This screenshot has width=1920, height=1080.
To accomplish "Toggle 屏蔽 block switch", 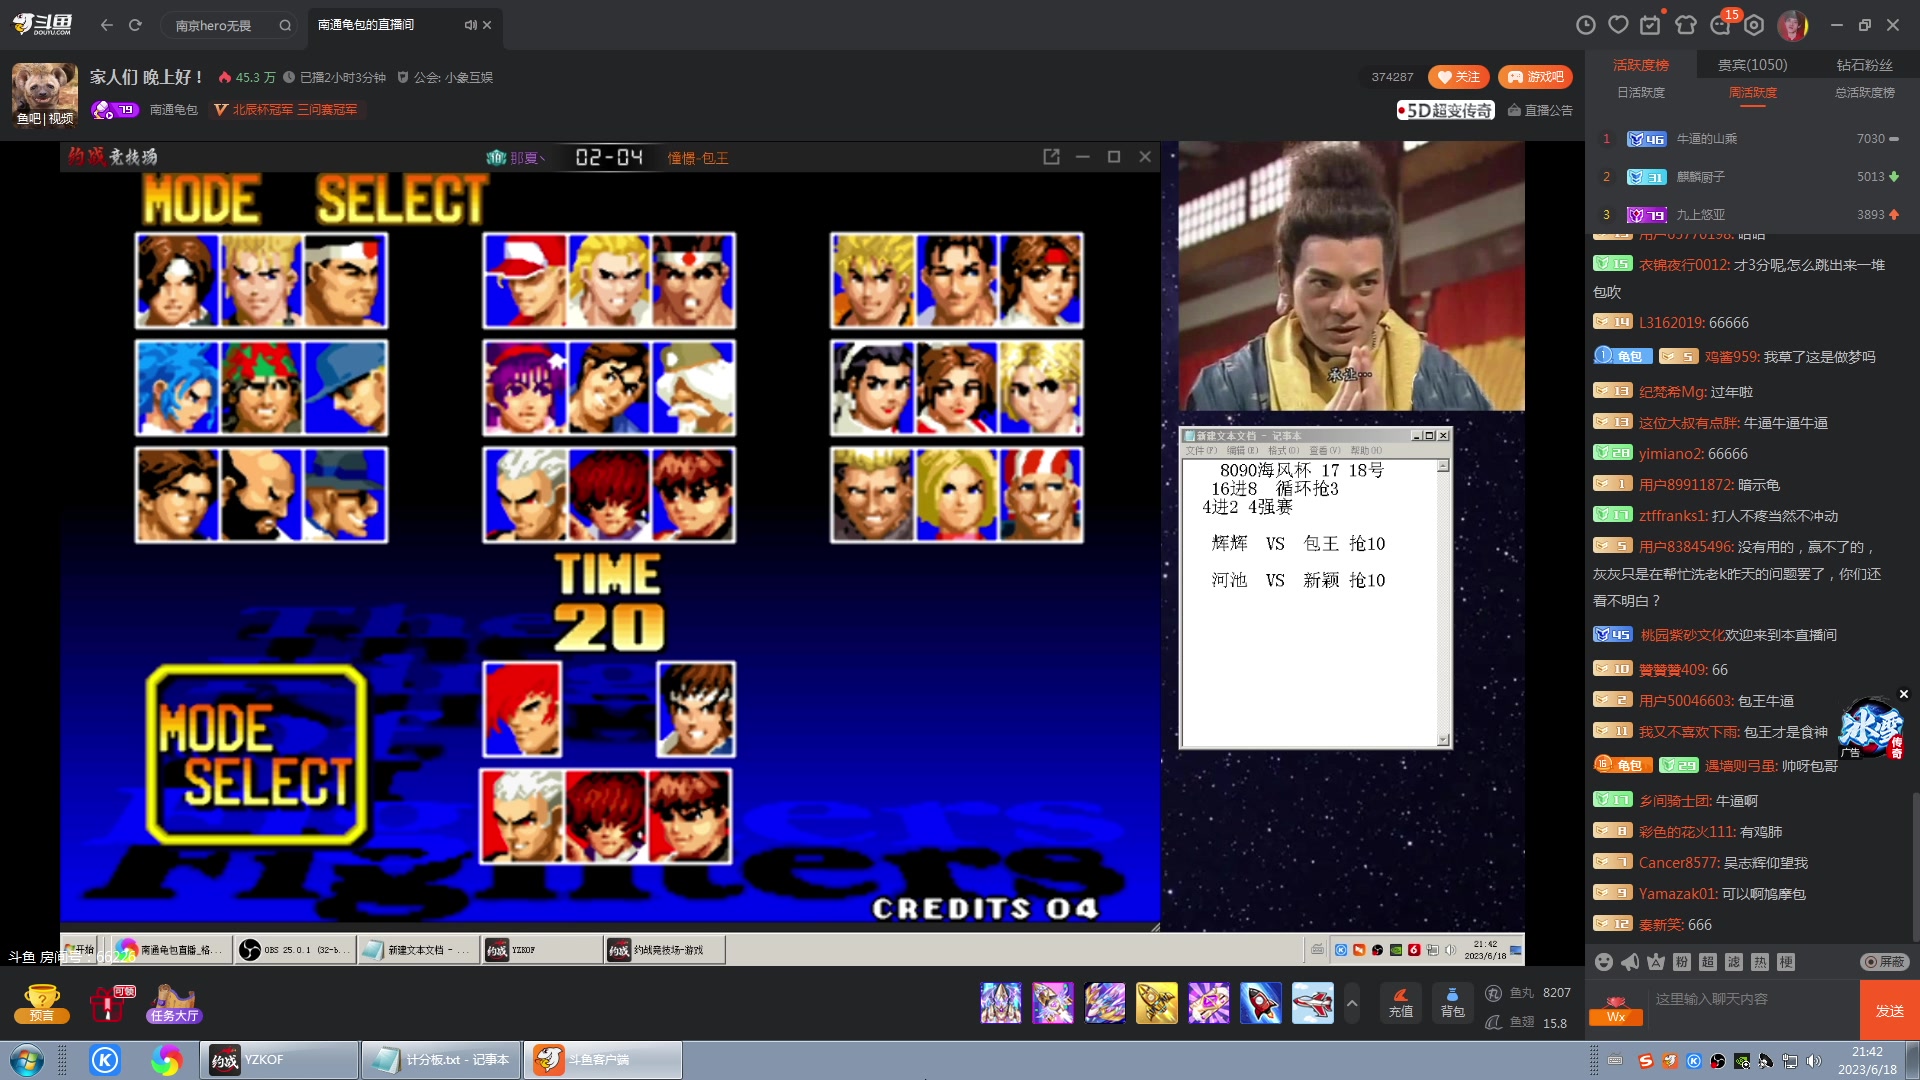I will pos(1884,962).
